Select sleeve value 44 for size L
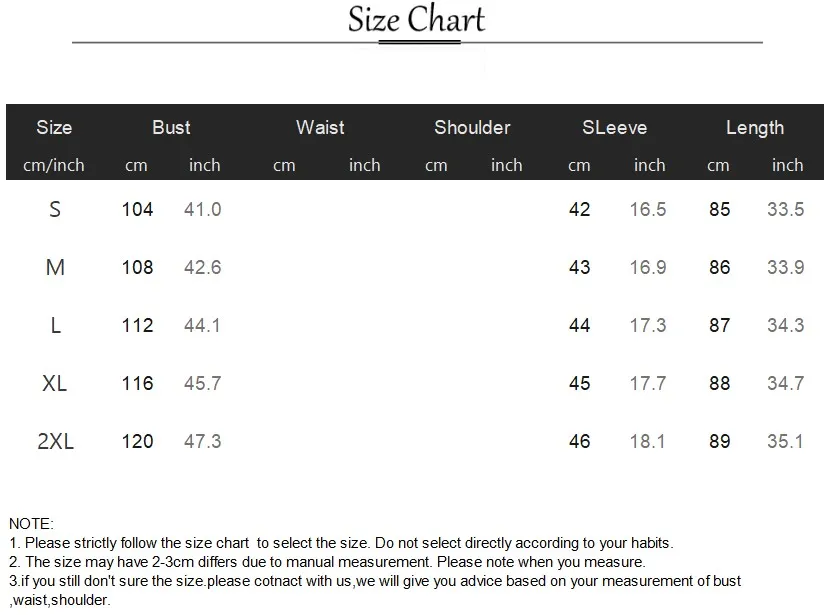 tap(579, 325)
